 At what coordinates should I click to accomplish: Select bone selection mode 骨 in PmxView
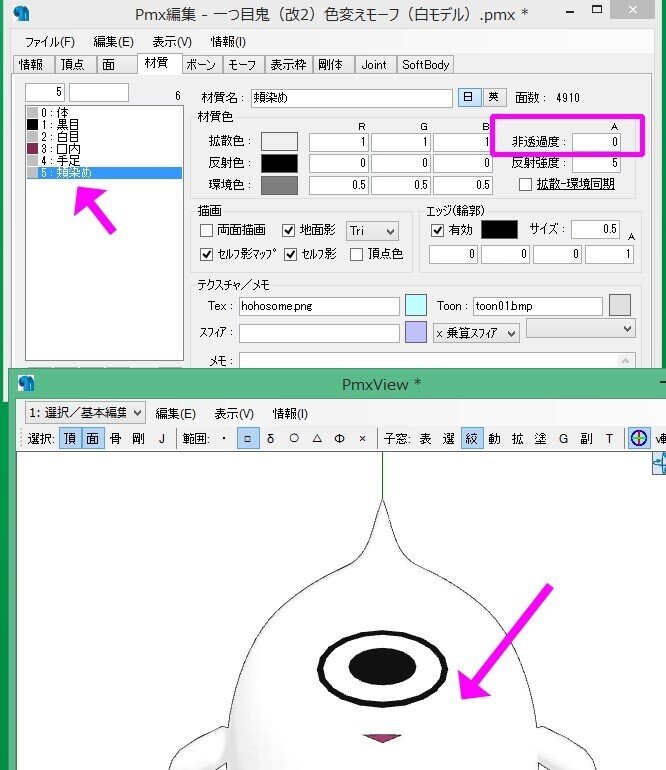pyautogui.click(x=115, y=438)
